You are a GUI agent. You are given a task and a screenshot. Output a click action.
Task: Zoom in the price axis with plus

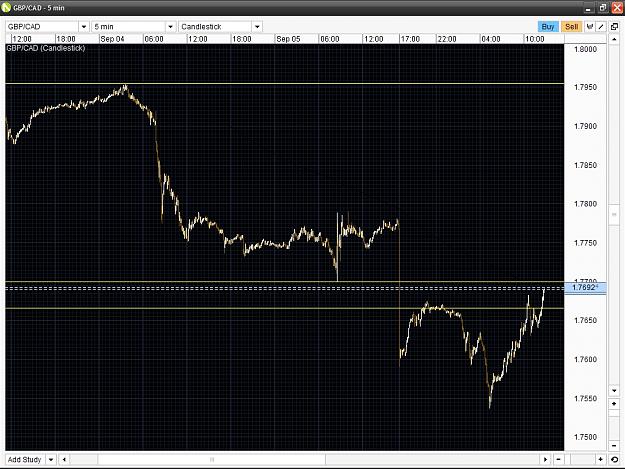[614, 404]
